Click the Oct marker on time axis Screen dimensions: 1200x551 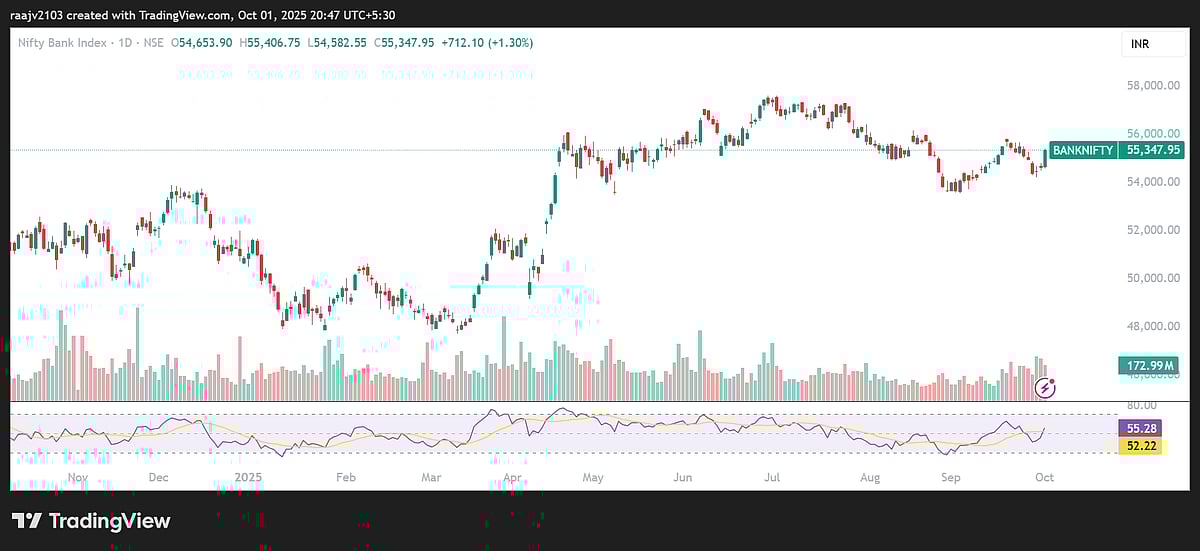click(1043, 478)
